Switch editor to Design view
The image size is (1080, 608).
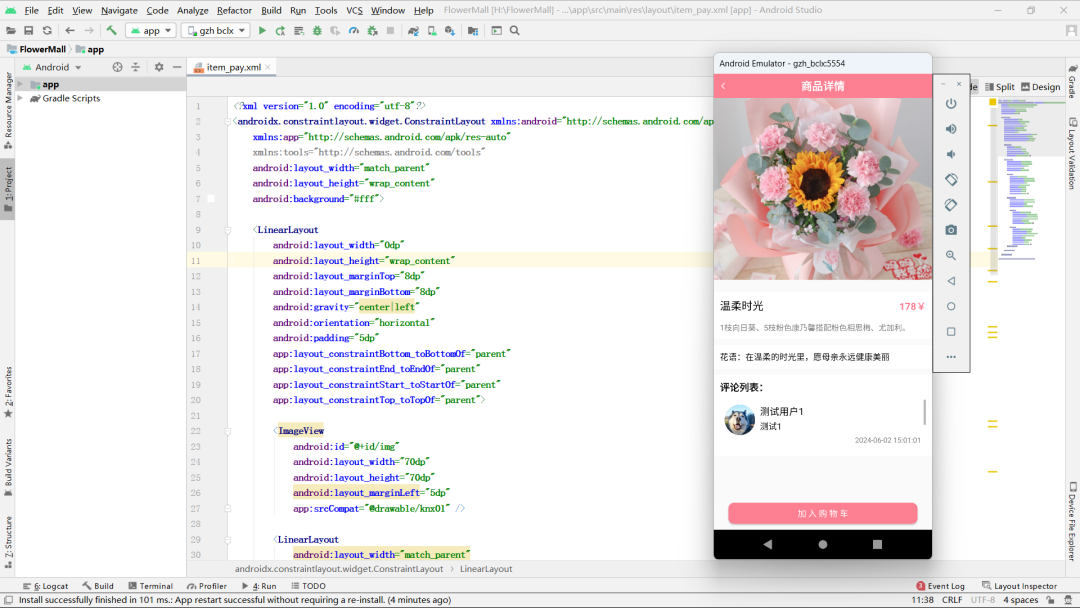[x=1040, y=87]
